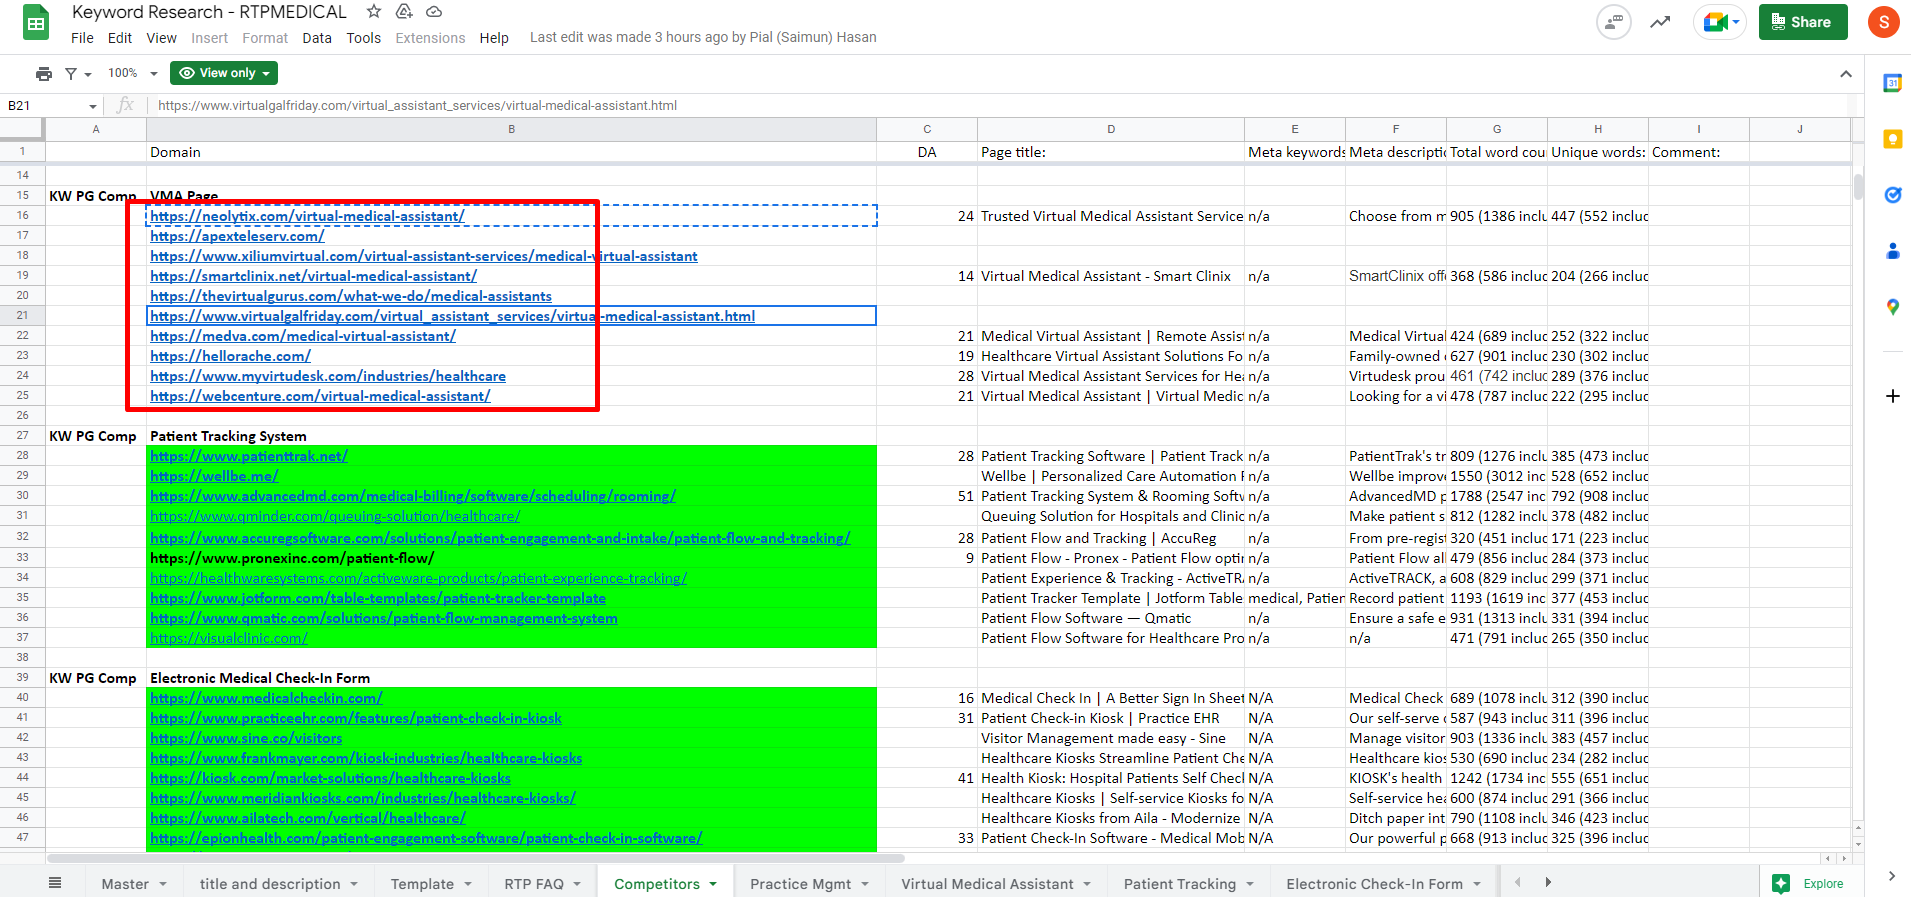
Task: Switch to Virtual Medical Assistant sheet
Action: (987, 884)
